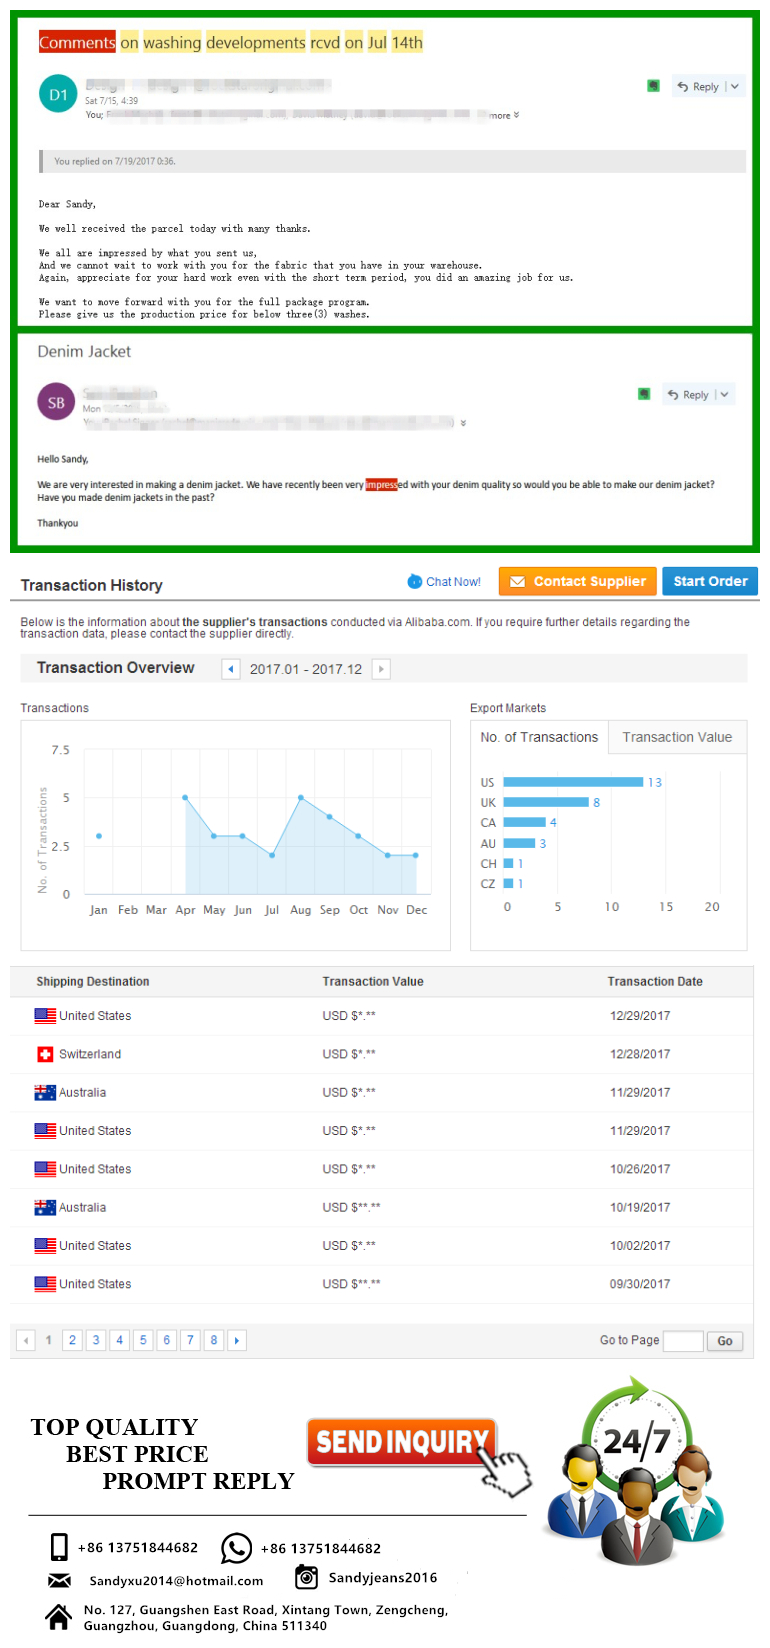Click the SB sender avatar
The width and height of the screenshot is (770, 1648).
click(x=56, y=402)
